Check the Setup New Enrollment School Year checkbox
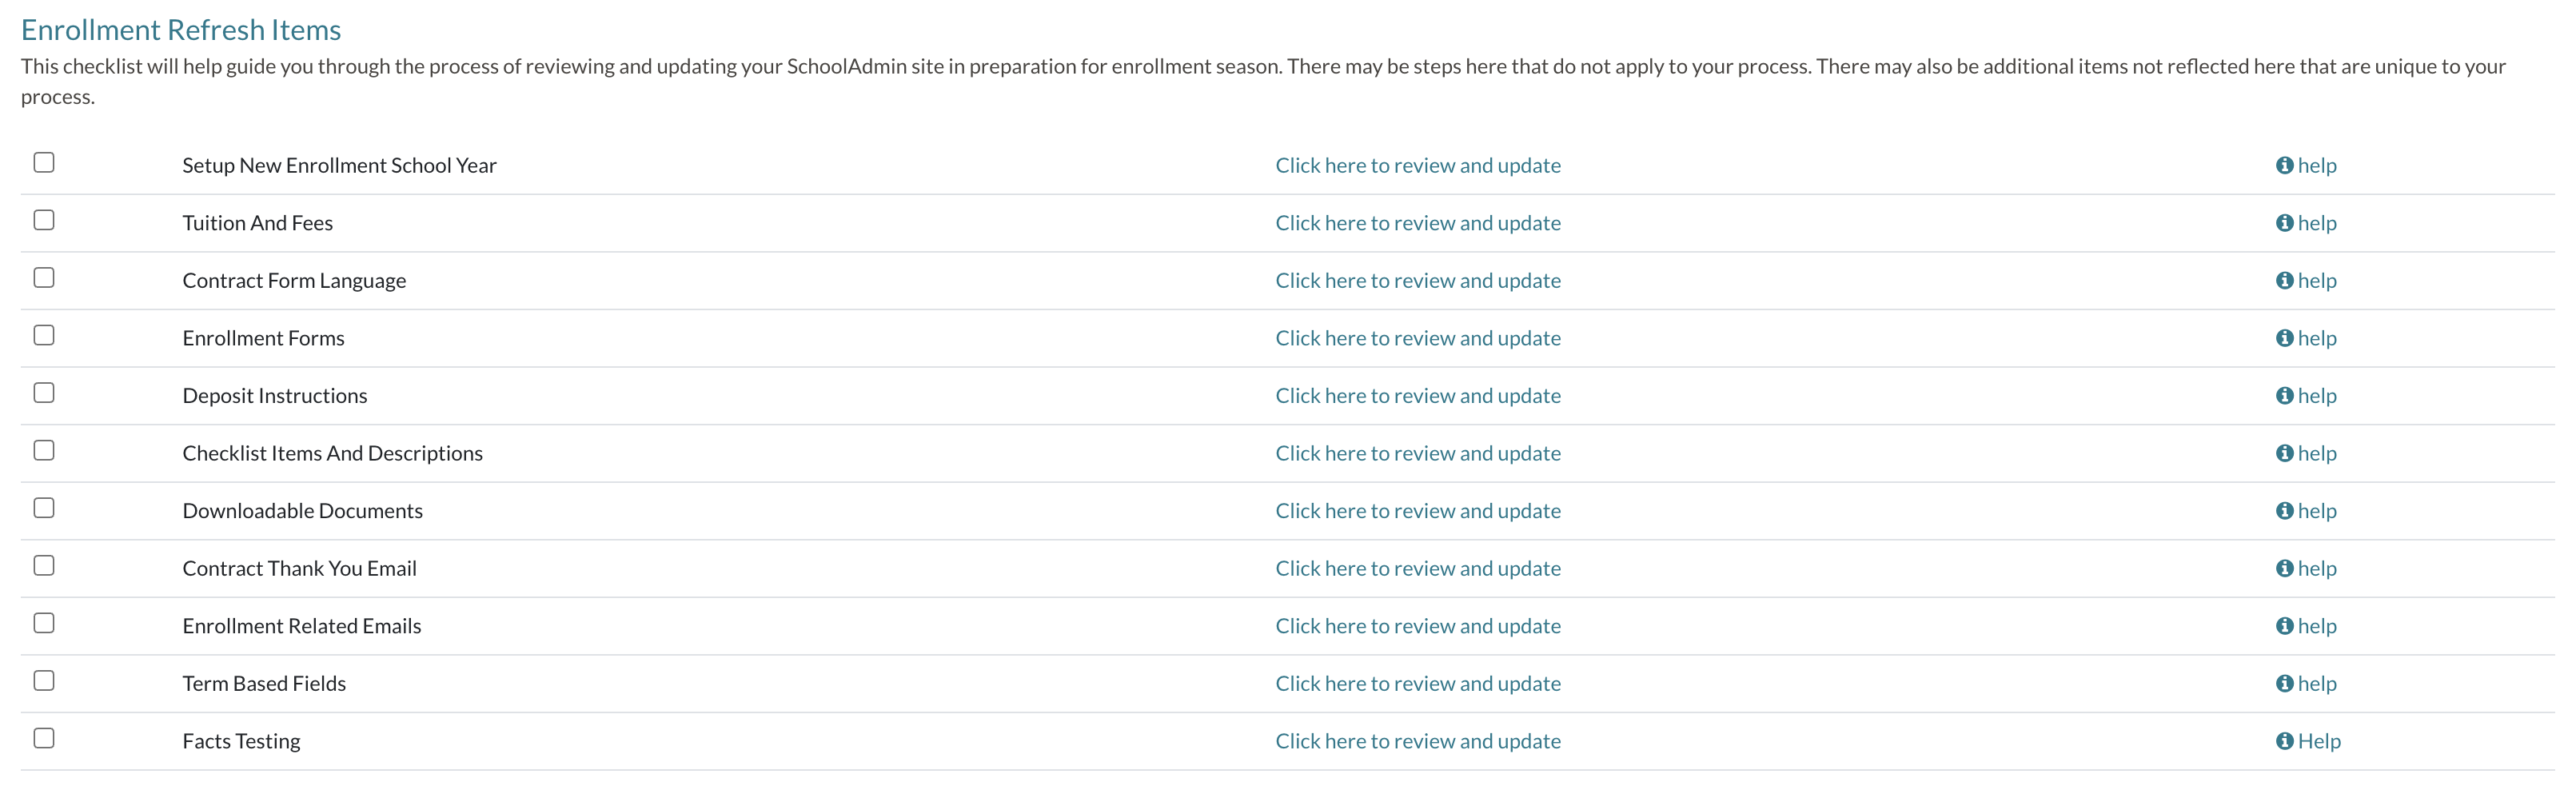The height and width of the screenshot is (790, 2576). (x=43, y=162)
